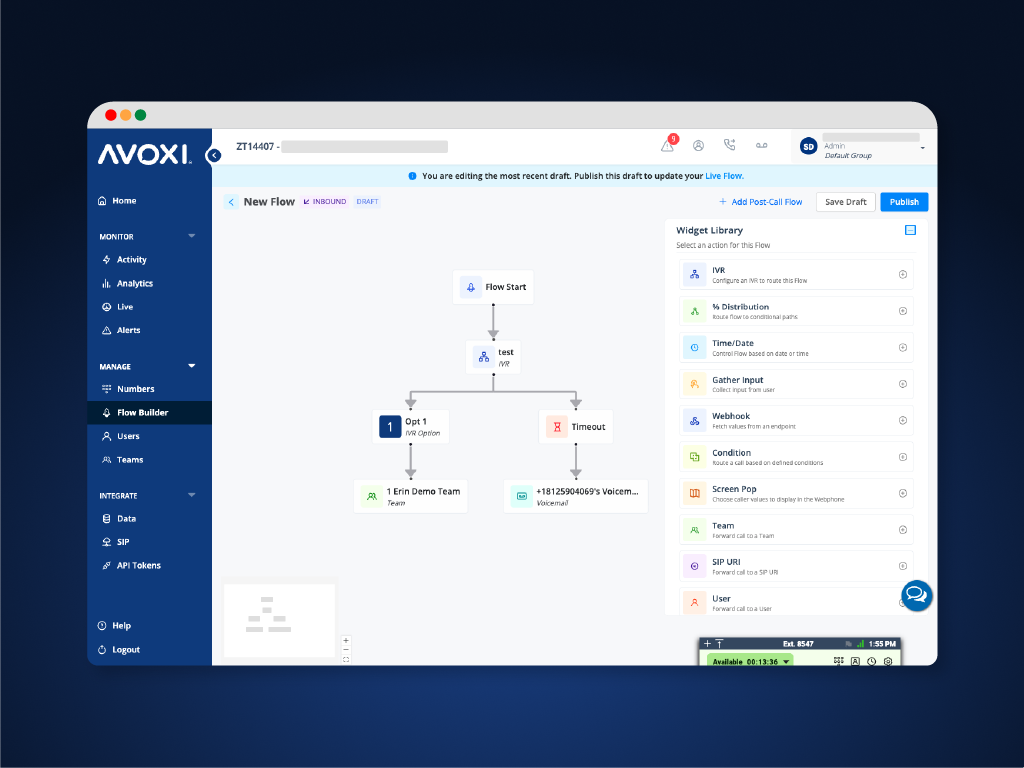The height and width of the screenshot is (768, 1024).
Task: Add the IVR widget with plus icon
Action: [x=902, y=275]
